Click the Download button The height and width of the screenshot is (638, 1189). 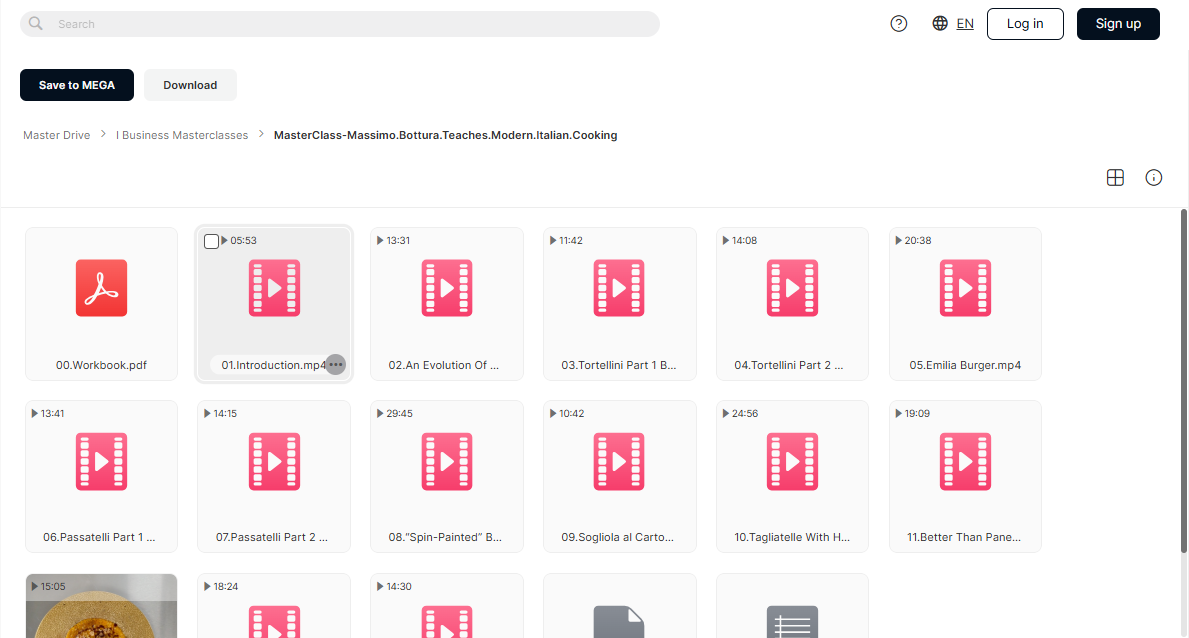(190, 85)
